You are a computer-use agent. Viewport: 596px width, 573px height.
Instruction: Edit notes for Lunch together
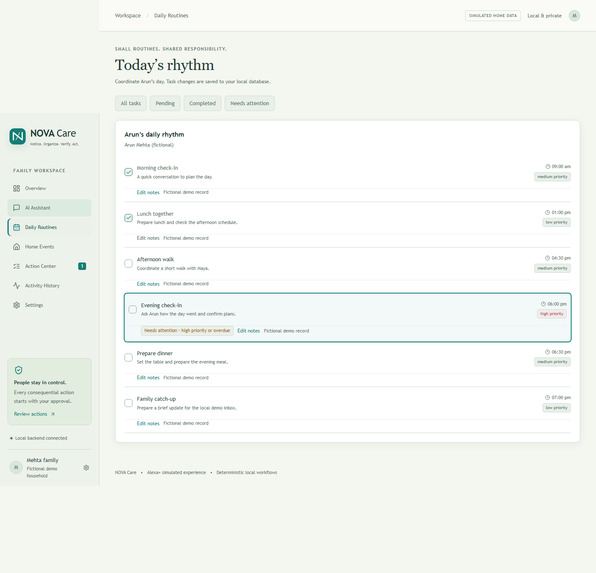(148, 238)
